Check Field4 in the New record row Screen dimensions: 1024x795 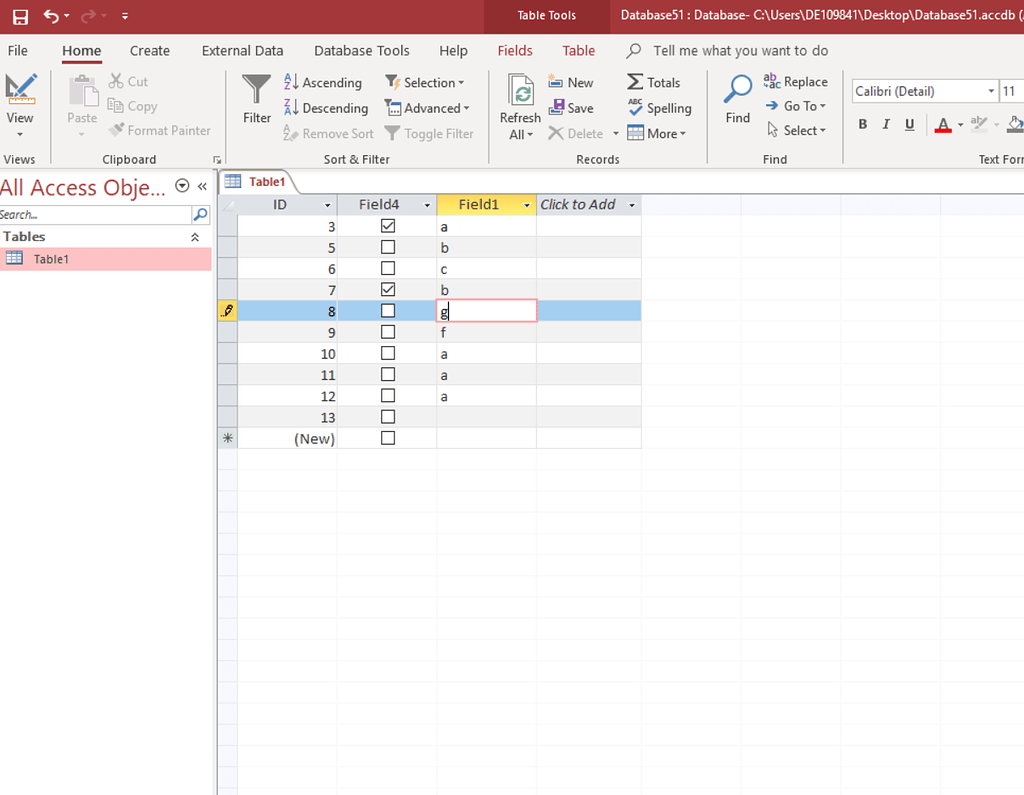pos(387,438)
